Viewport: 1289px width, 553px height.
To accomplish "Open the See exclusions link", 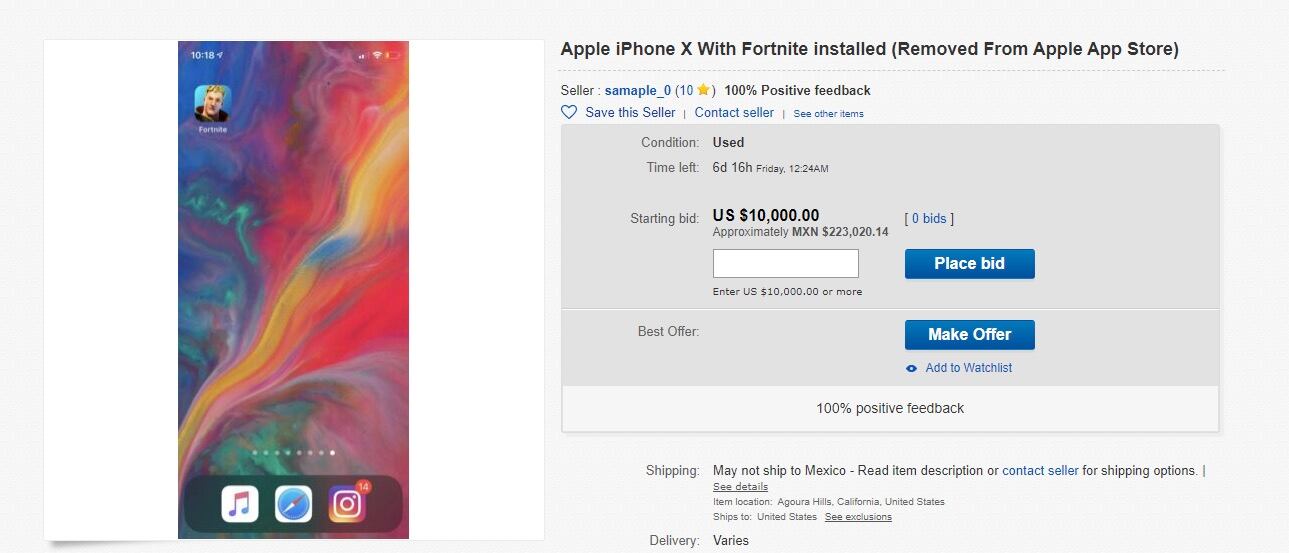I will pos(858,517).
